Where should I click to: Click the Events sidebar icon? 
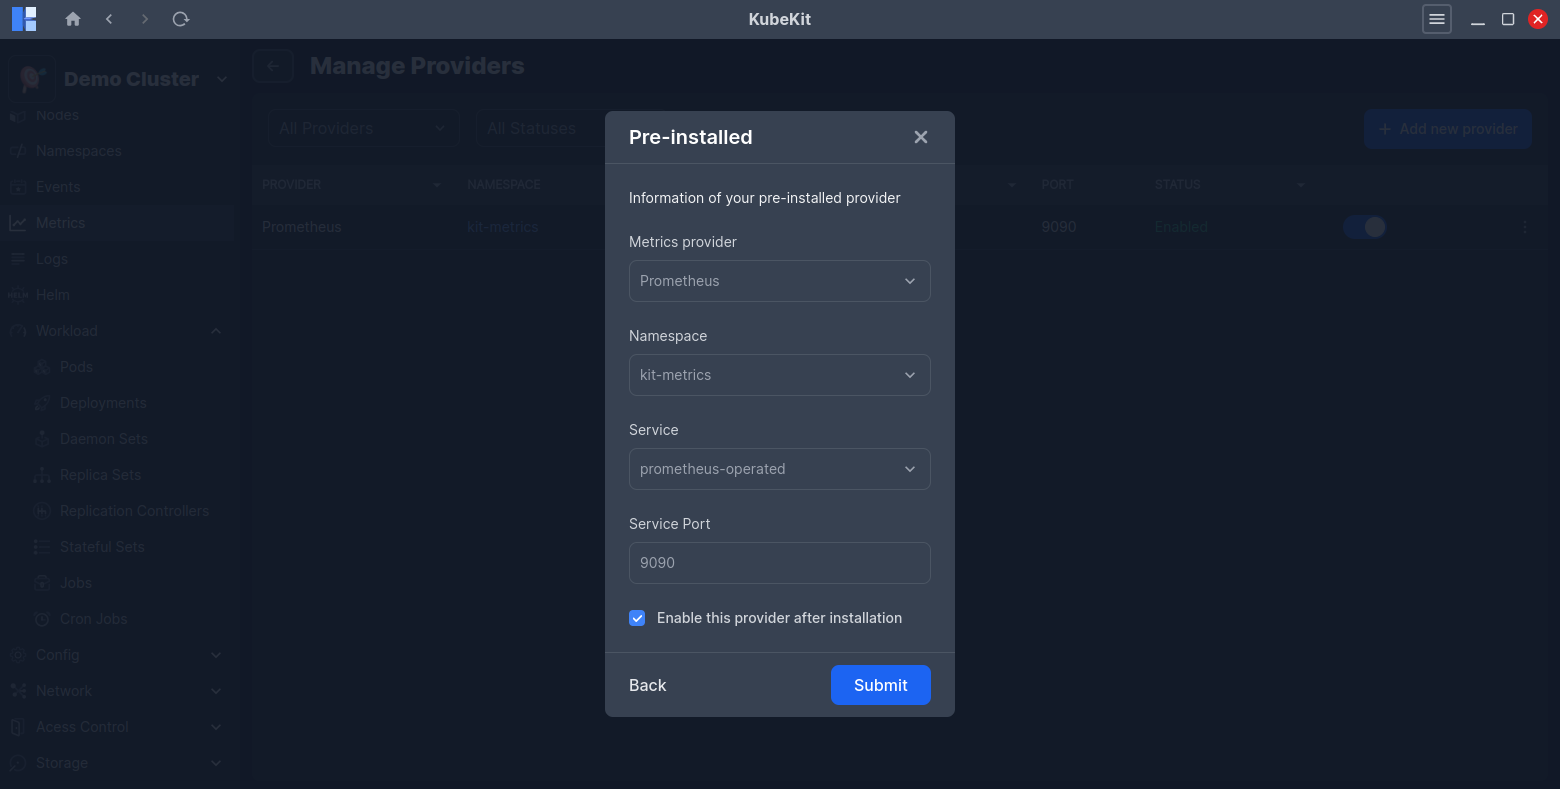[x=18, y=186]
